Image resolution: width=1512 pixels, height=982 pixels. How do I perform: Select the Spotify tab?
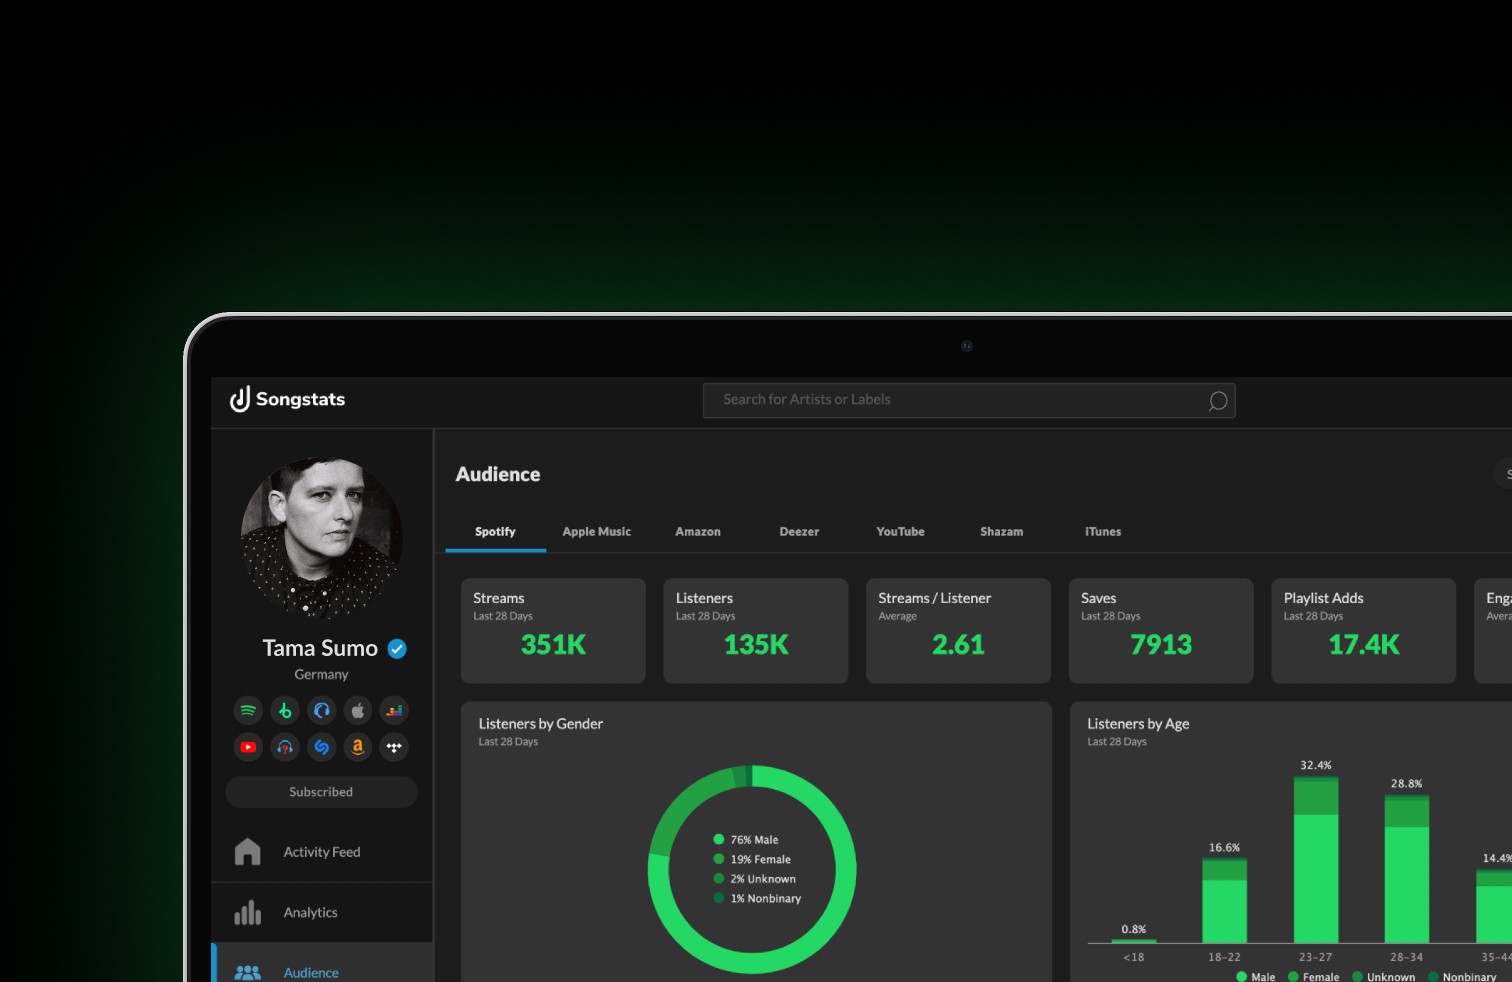point(495,532)
